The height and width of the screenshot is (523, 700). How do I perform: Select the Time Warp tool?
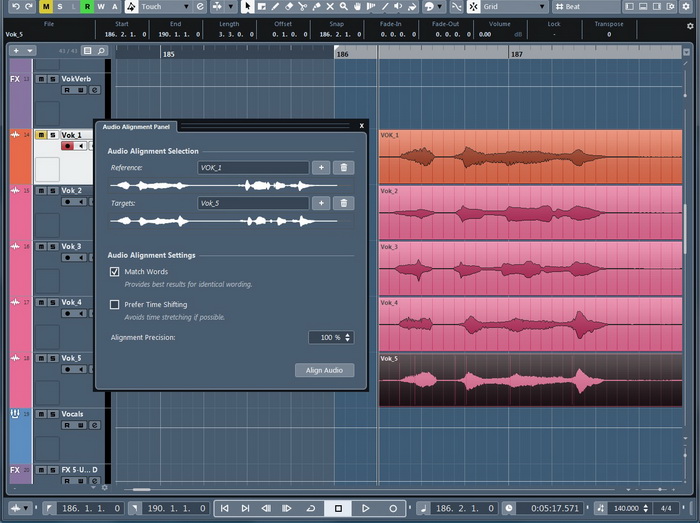[x=371, y=7]
